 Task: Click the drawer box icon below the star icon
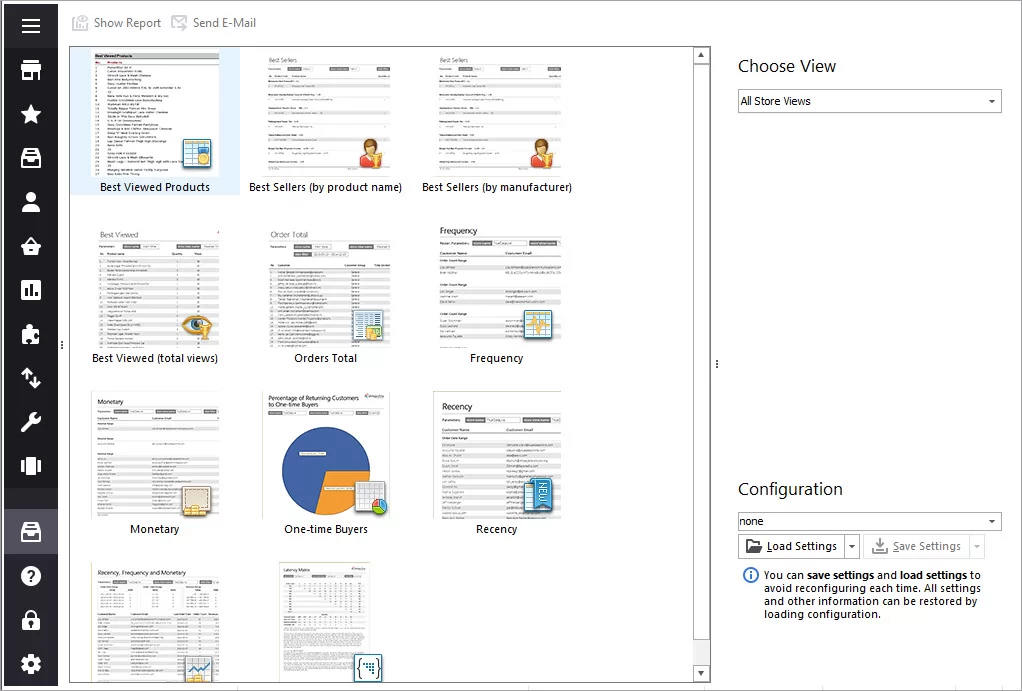click(x=31, y=158)
